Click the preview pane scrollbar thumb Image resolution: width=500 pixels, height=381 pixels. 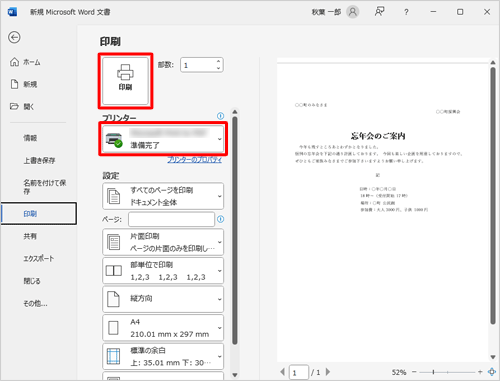[493, 195]
